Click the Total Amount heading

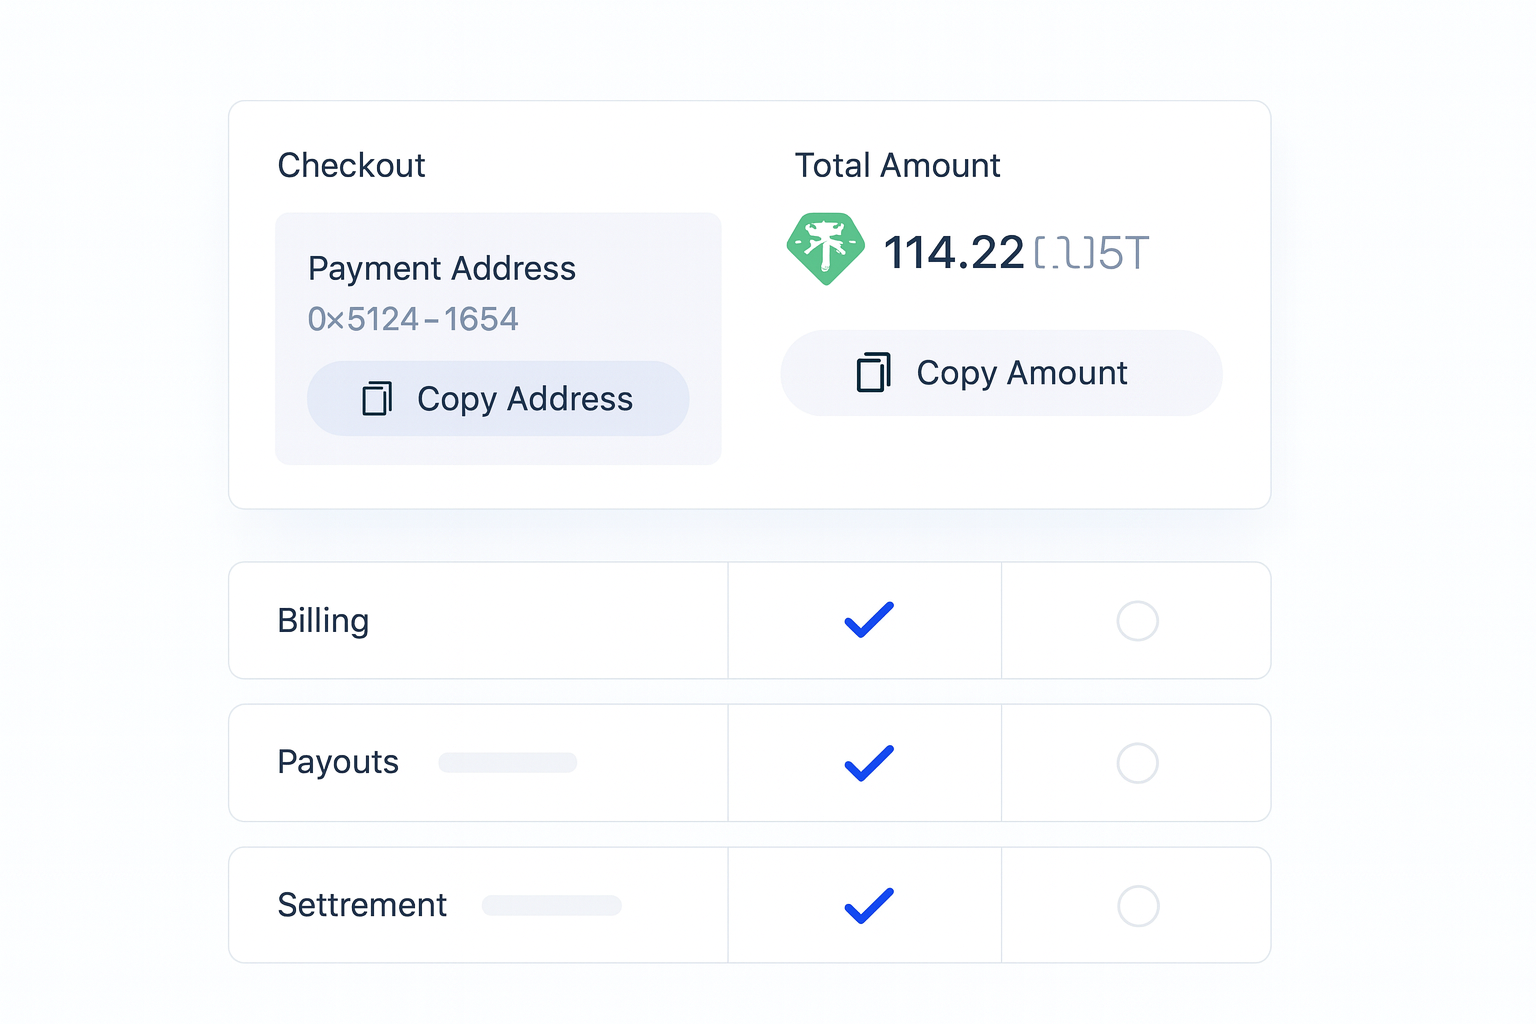tap(897, 166)
